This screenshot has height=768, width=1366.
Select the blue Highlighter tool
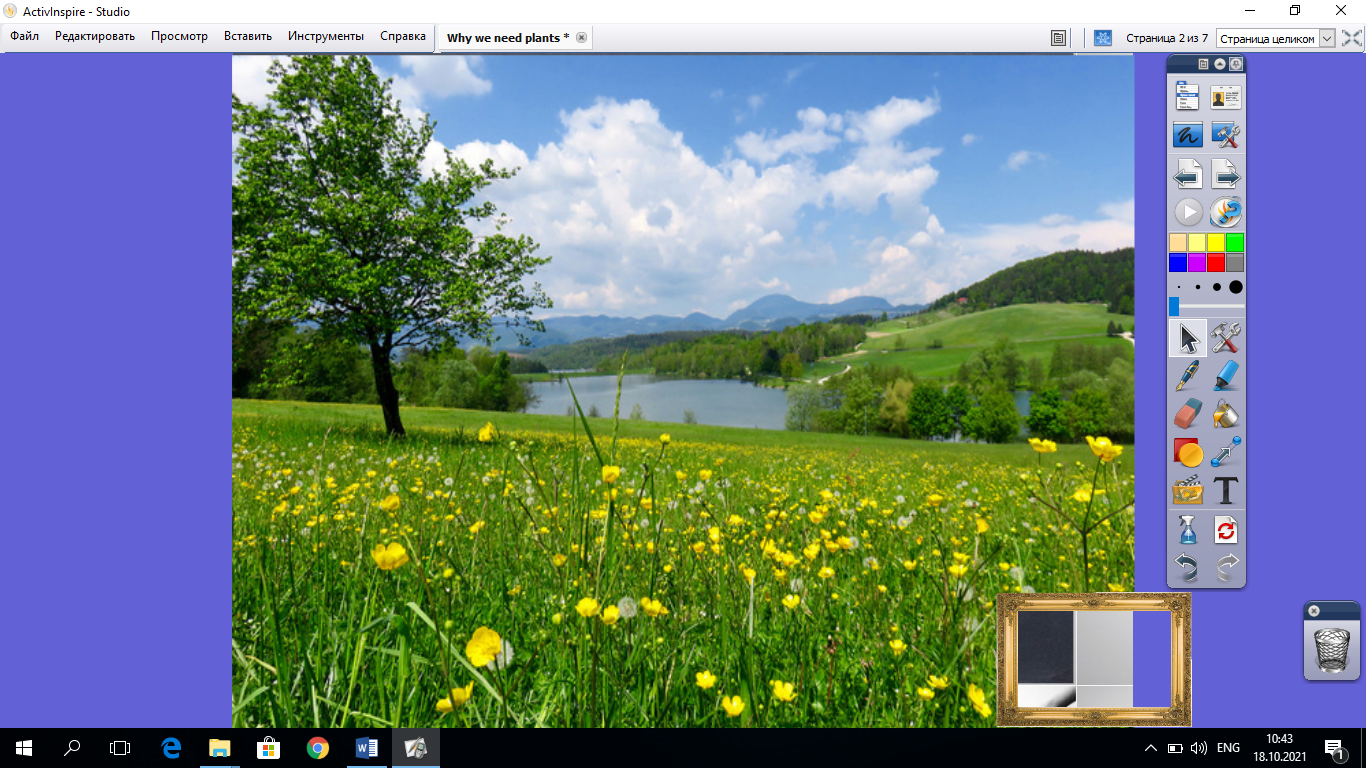1226,376
